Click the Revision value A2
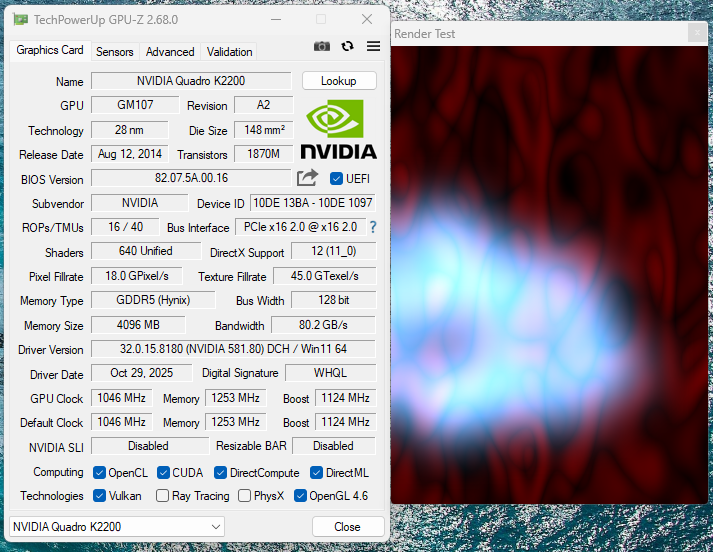The width and height of the screenshot is (713, 552). [x=263, y=105]
